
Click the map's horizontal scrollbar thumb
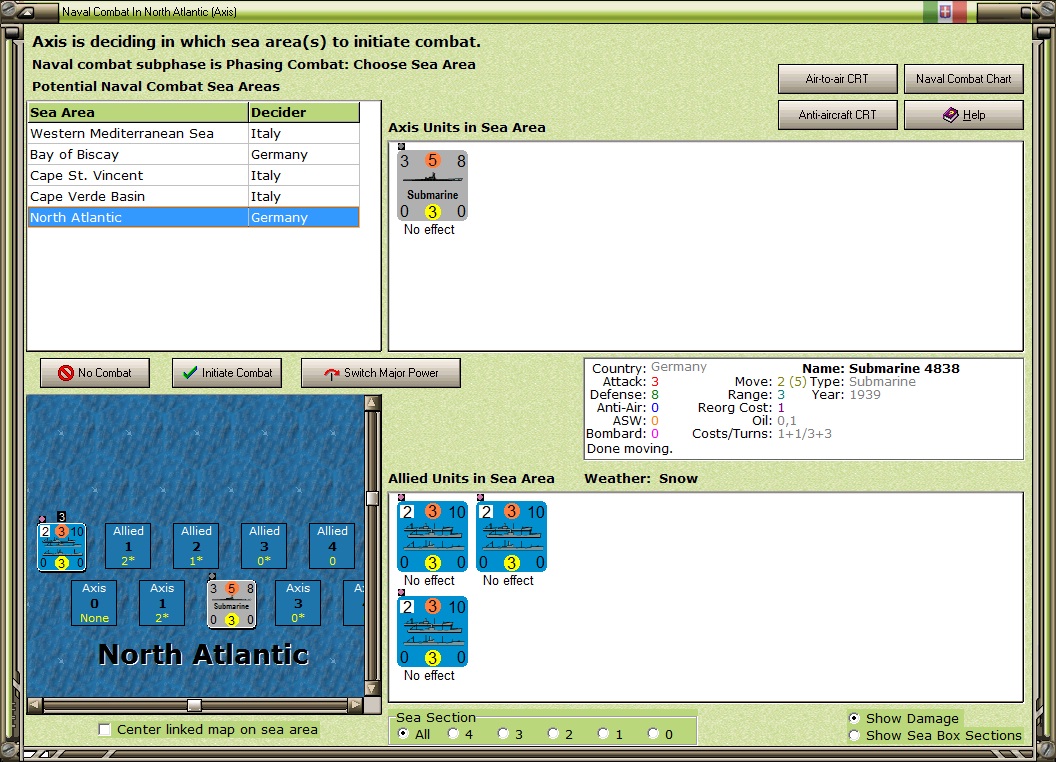[195, 705]
